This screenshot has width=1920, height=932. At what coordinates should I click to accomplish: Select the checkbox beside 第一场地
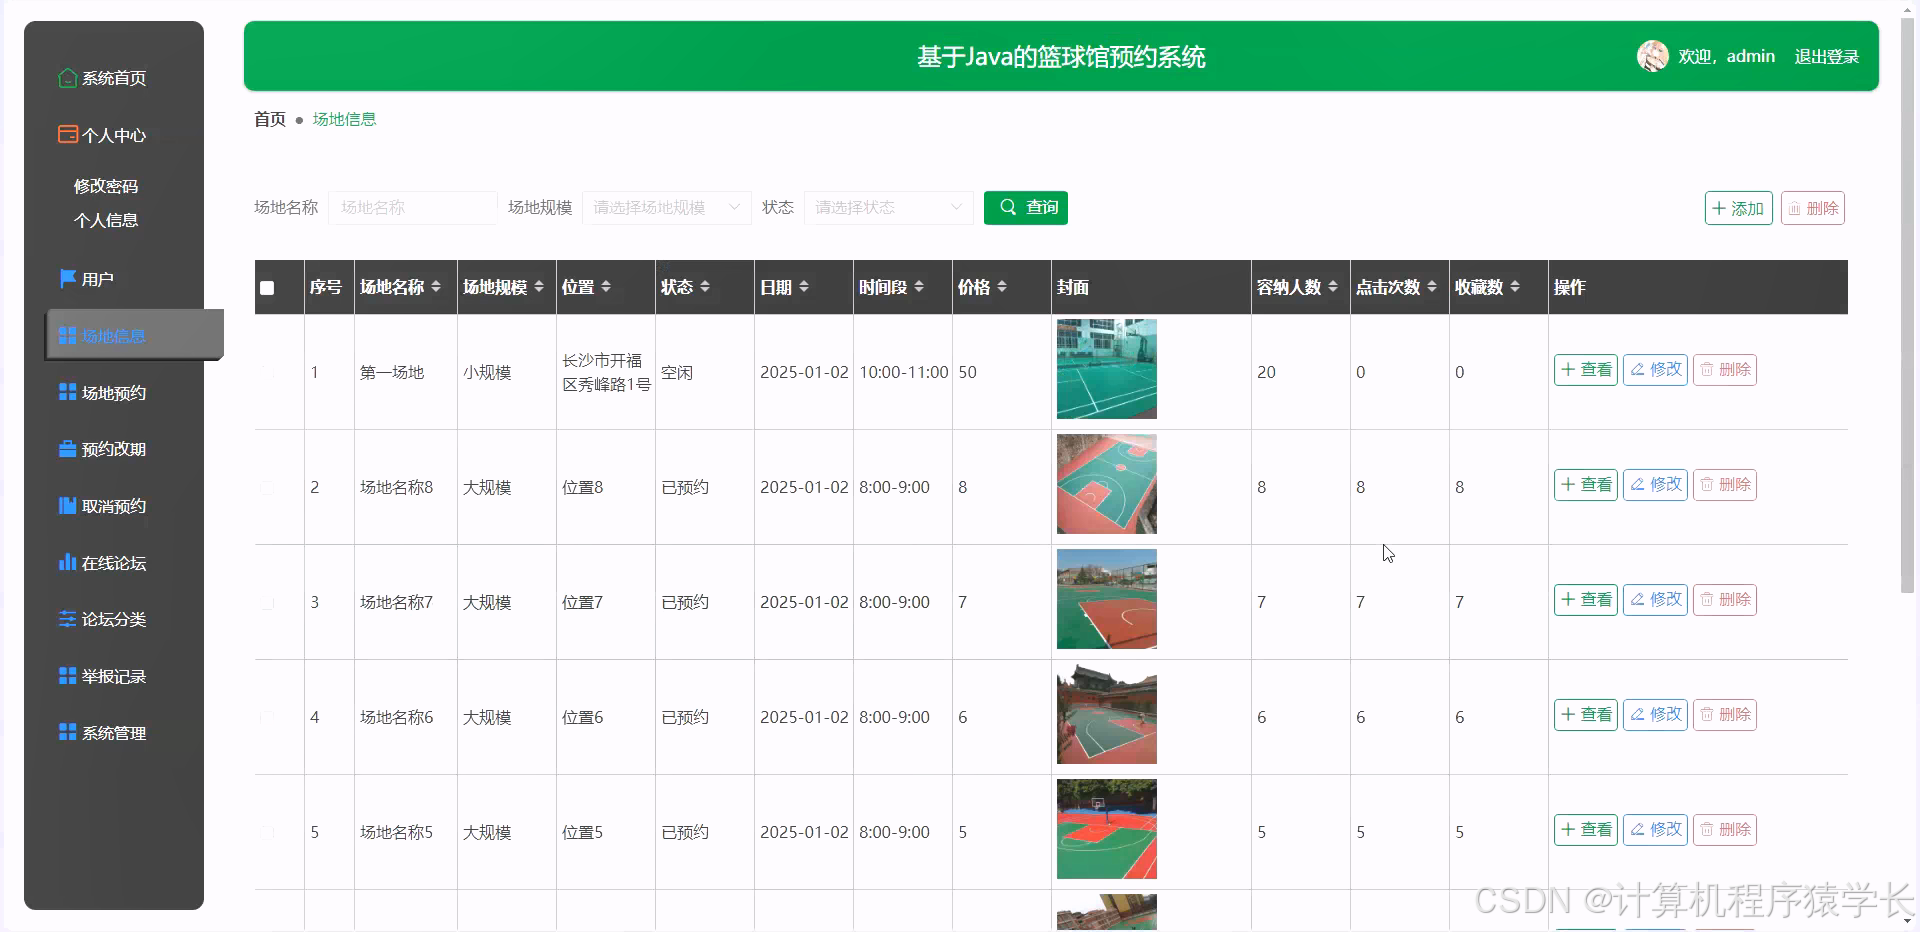266,372
